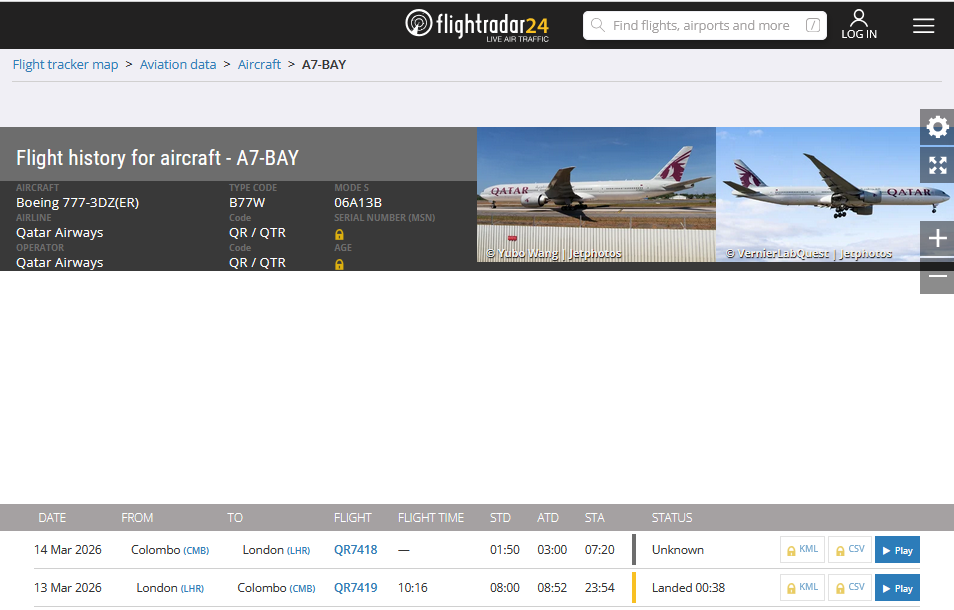The image size is (954, 610).
Task: Click the Unknown status text
Action: coord(678,550)
